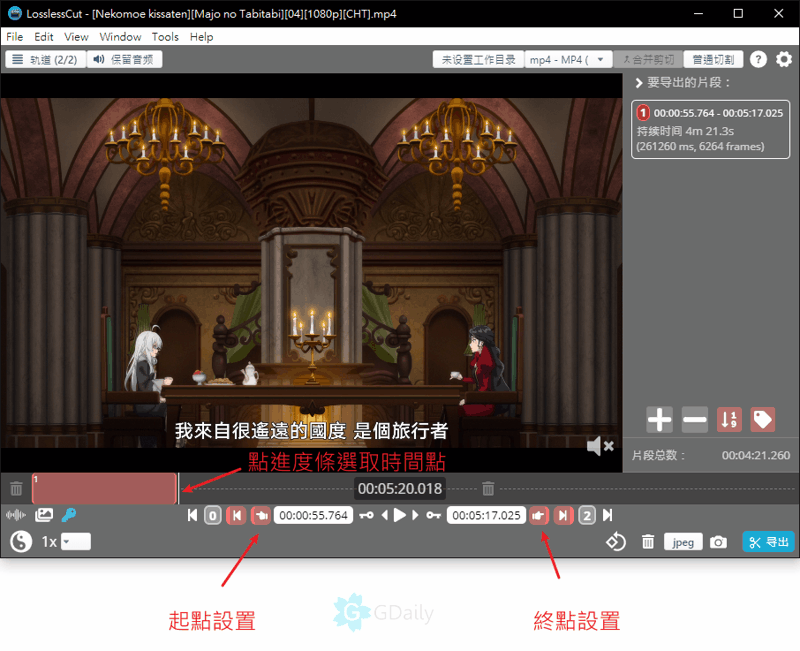Edit cut start time field 00:00:55.764

313,515
